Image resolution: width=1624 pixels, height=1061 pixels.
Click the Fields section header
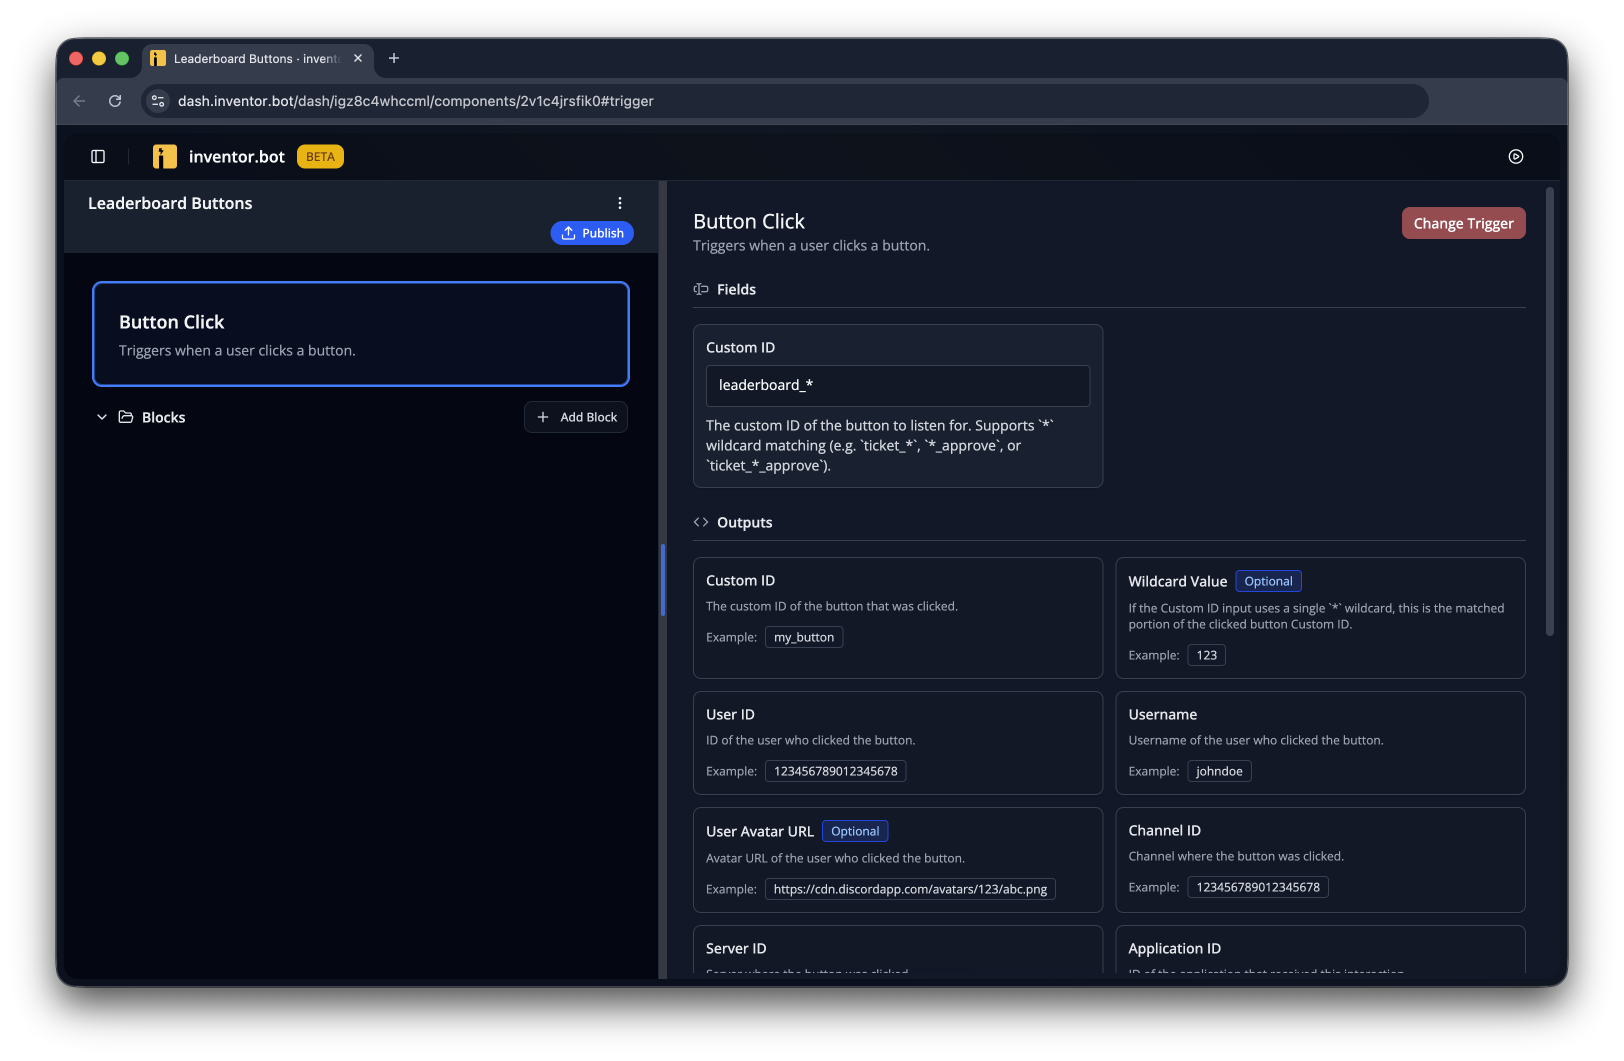click(x=736, y=289)
